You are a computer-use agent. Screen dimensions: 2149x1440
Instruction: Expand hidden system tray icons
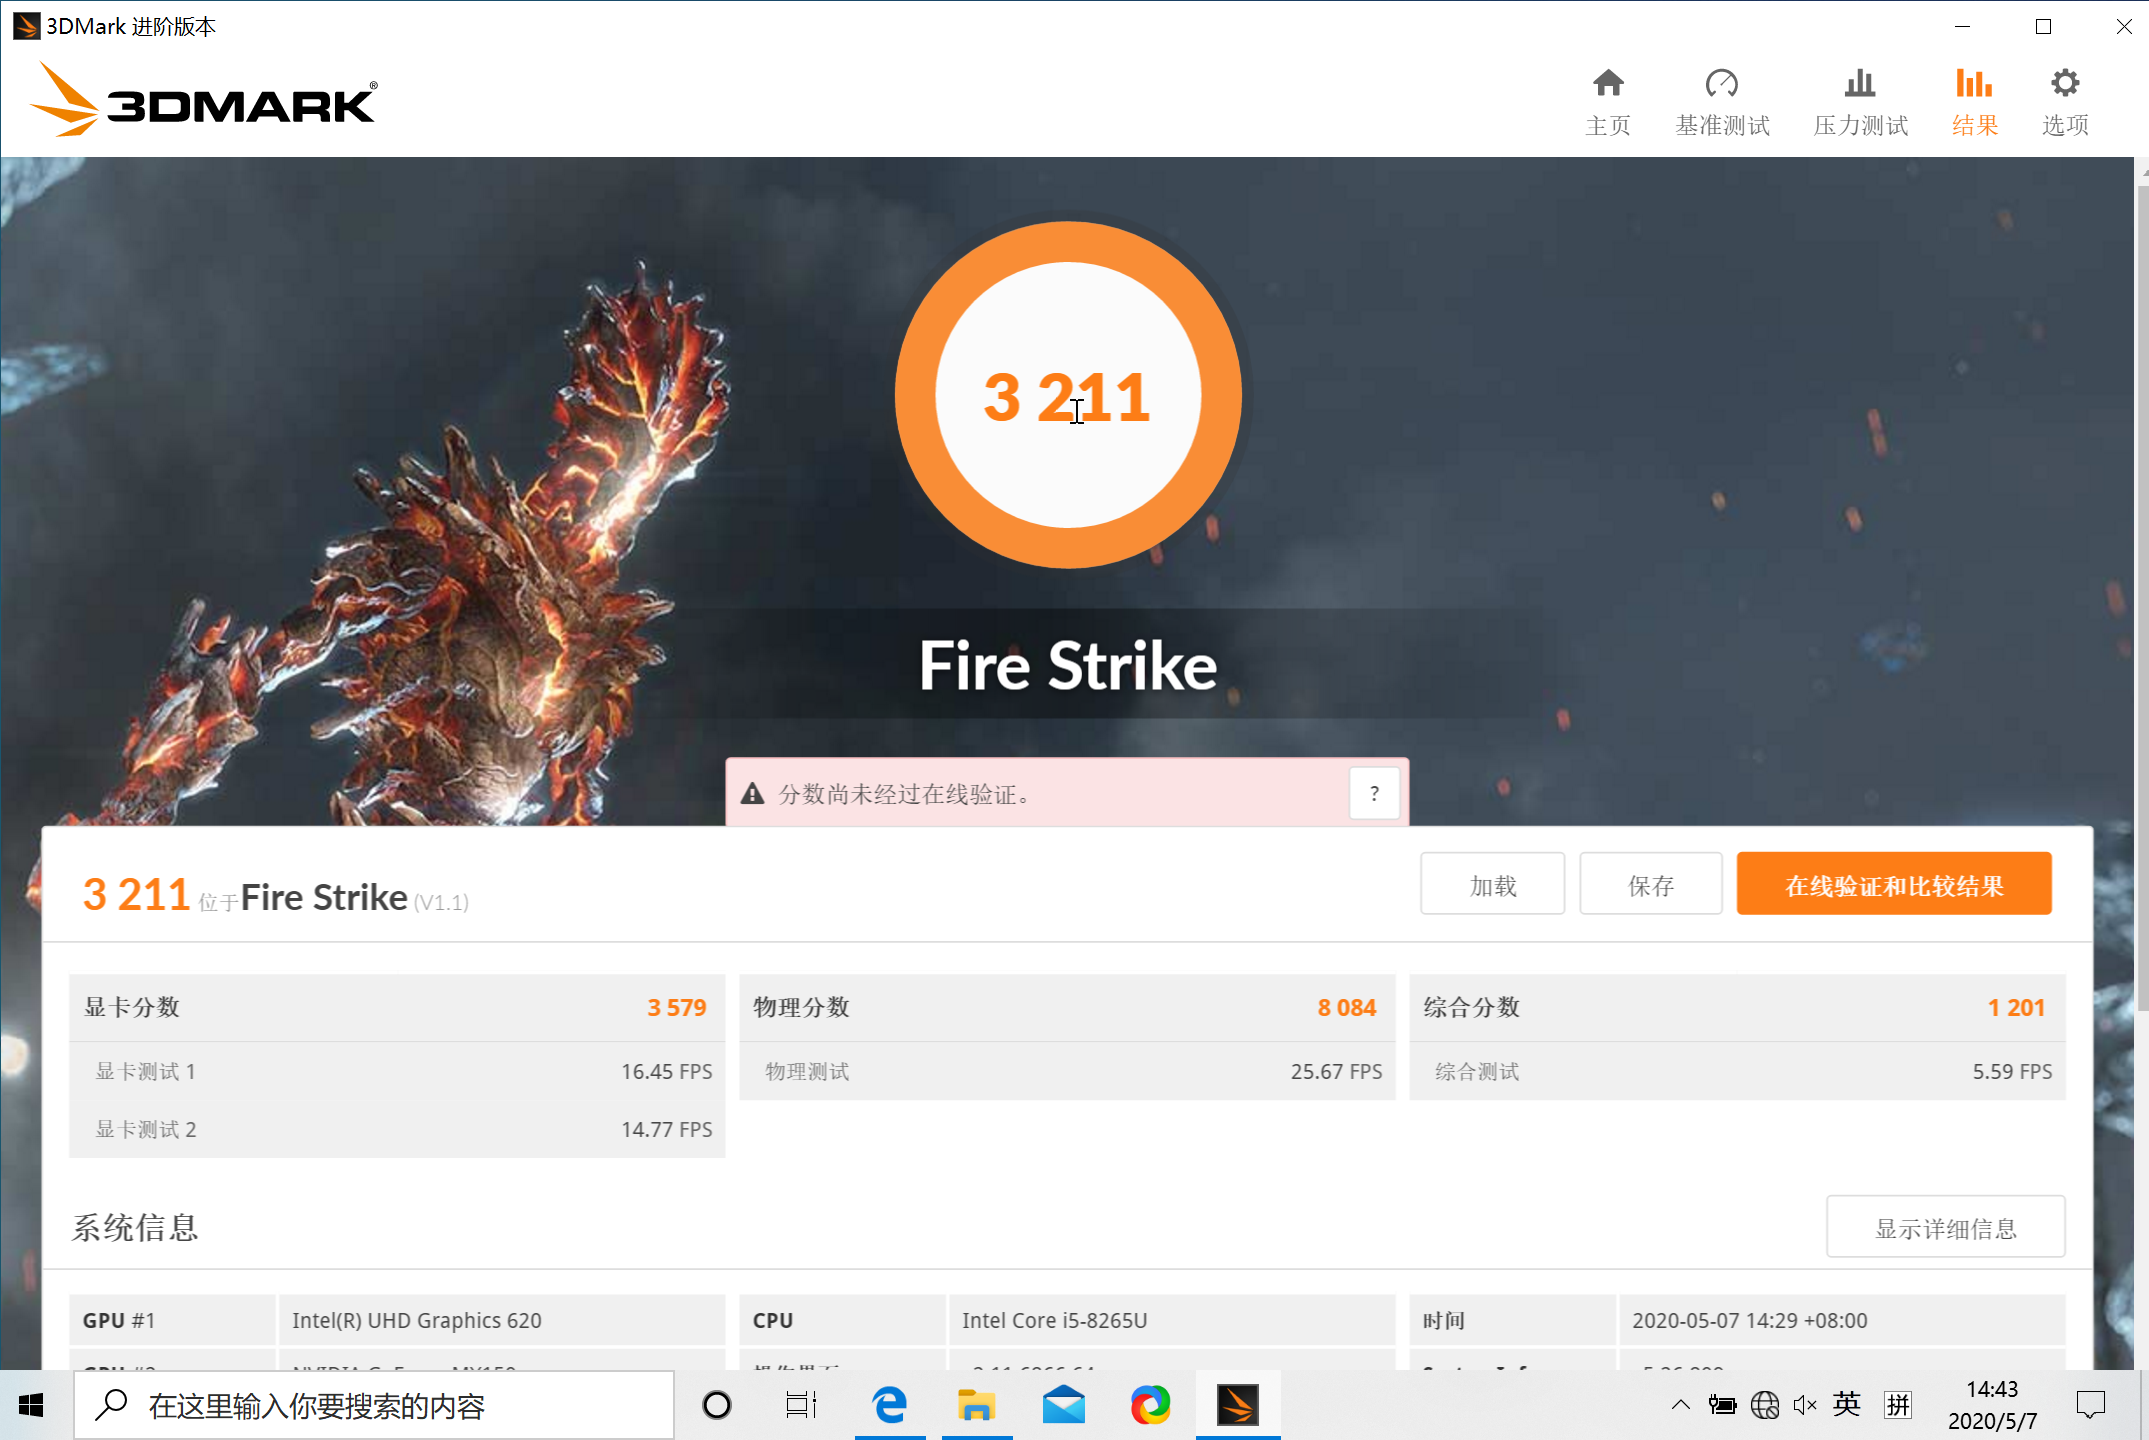click(1680, 1405)
